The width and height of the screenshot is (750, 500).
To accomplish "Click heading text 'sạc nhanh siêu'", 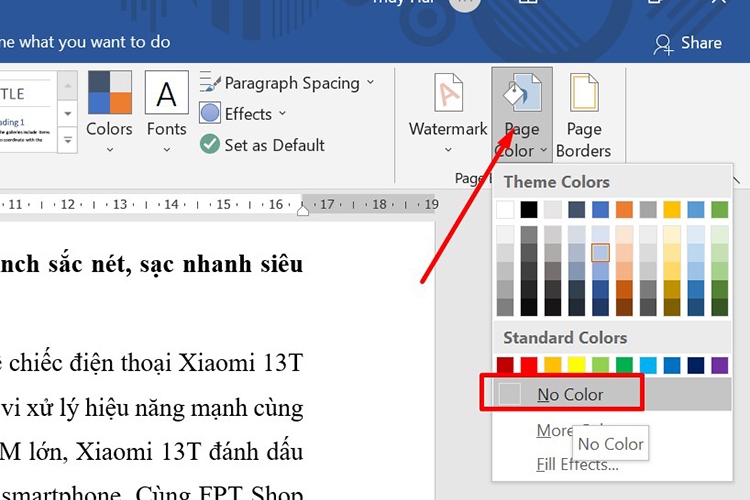I will [x=221, y=264].
